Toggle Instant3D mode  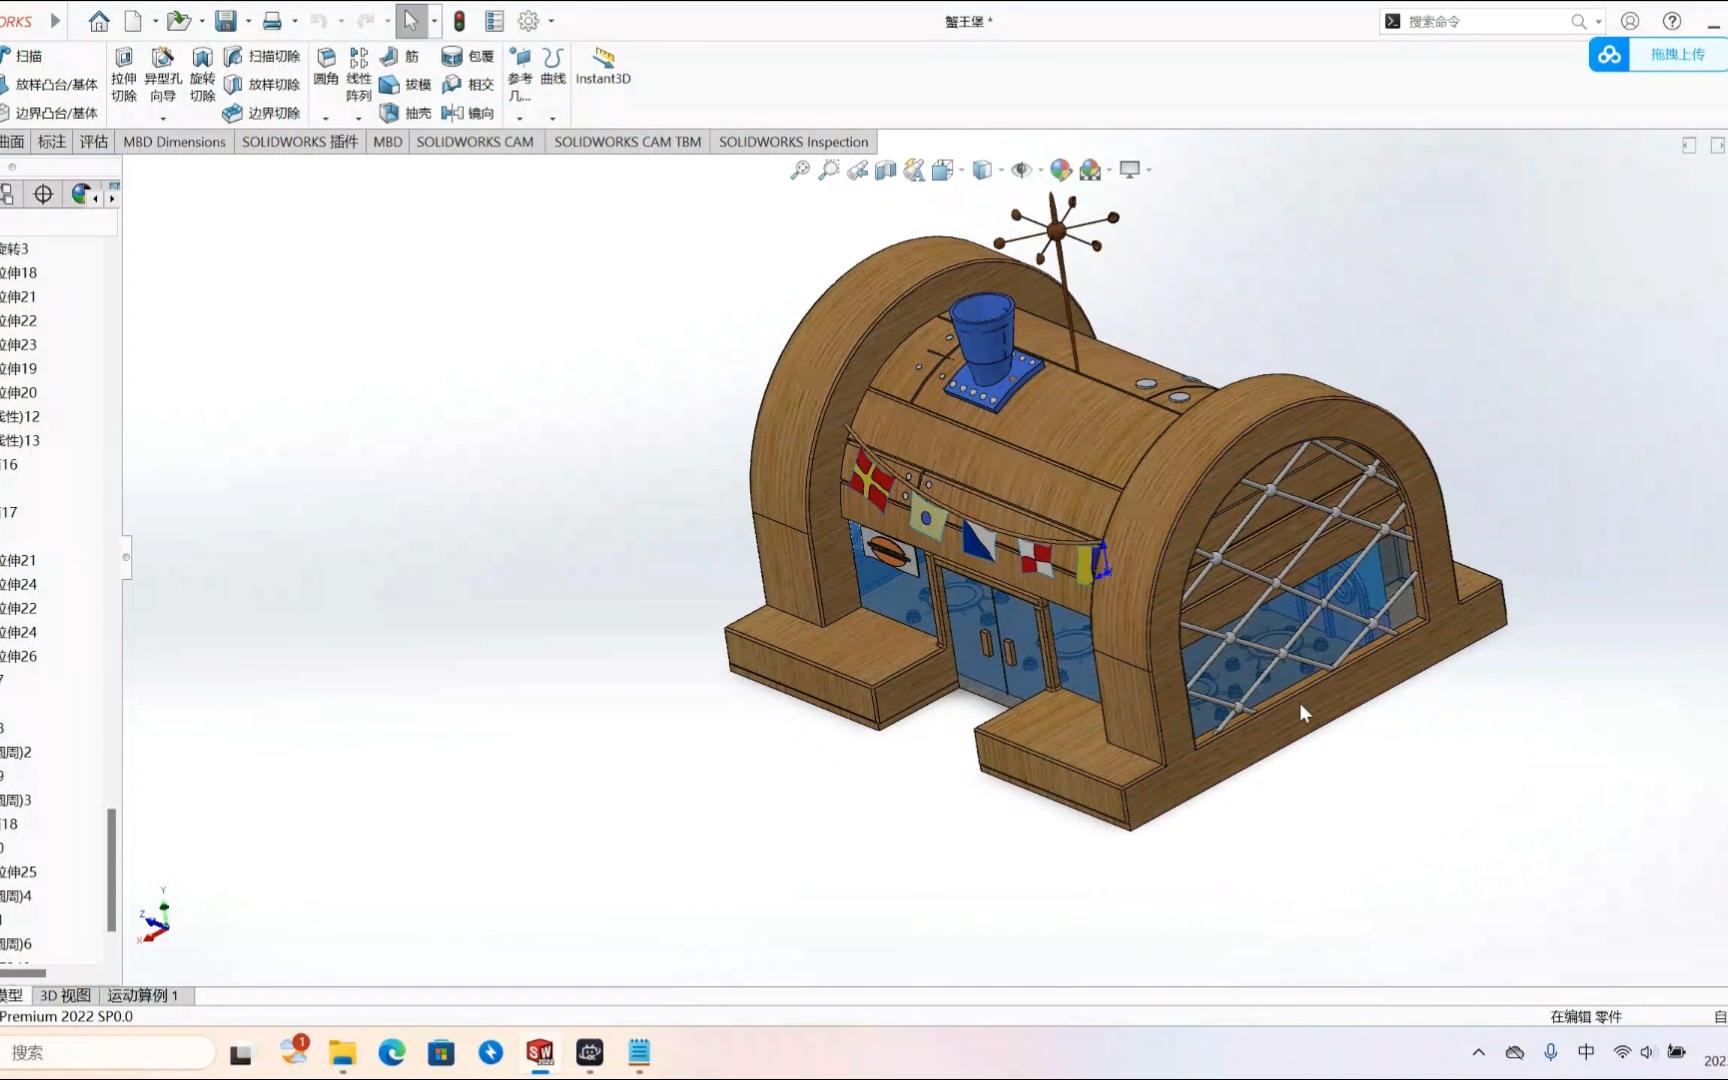[603, 67]
